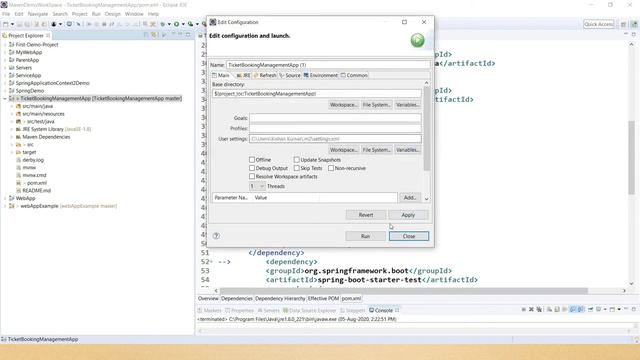Switch to the Environment tab in dialog

pyautogui.click(x=320, y=75)
